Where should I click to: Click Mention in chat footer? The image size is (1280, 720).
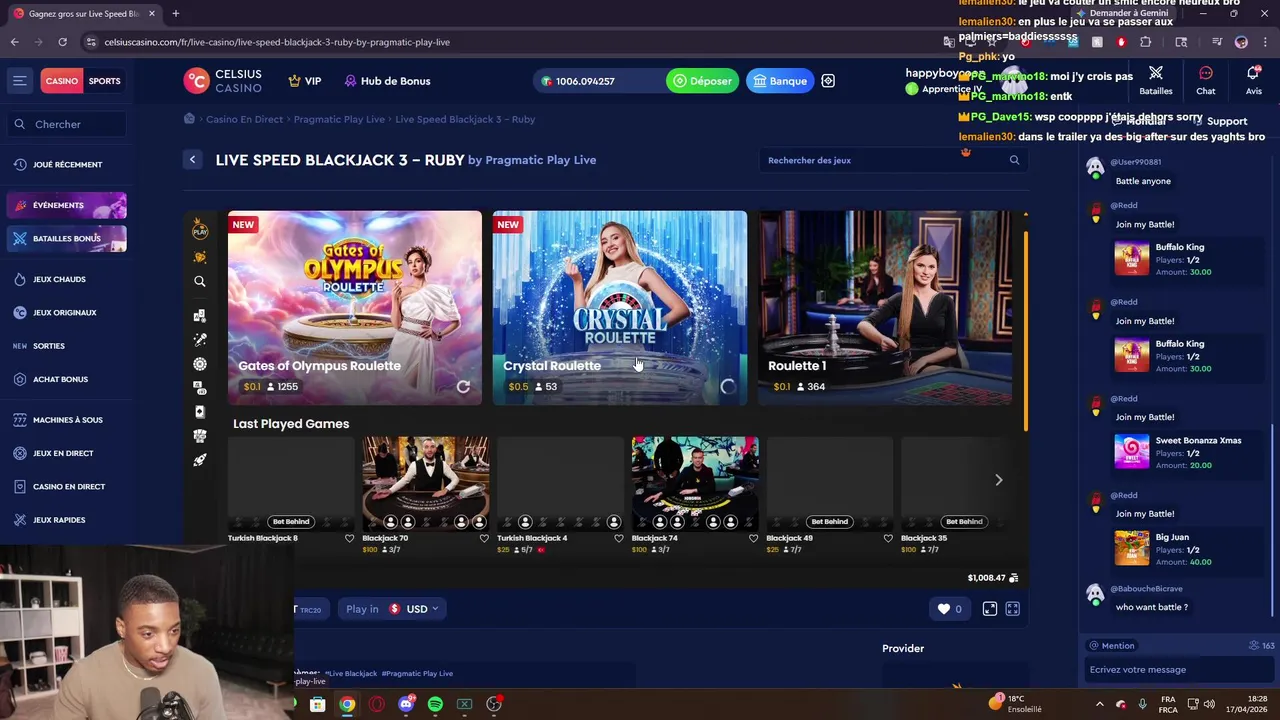tap(1111, 646)
